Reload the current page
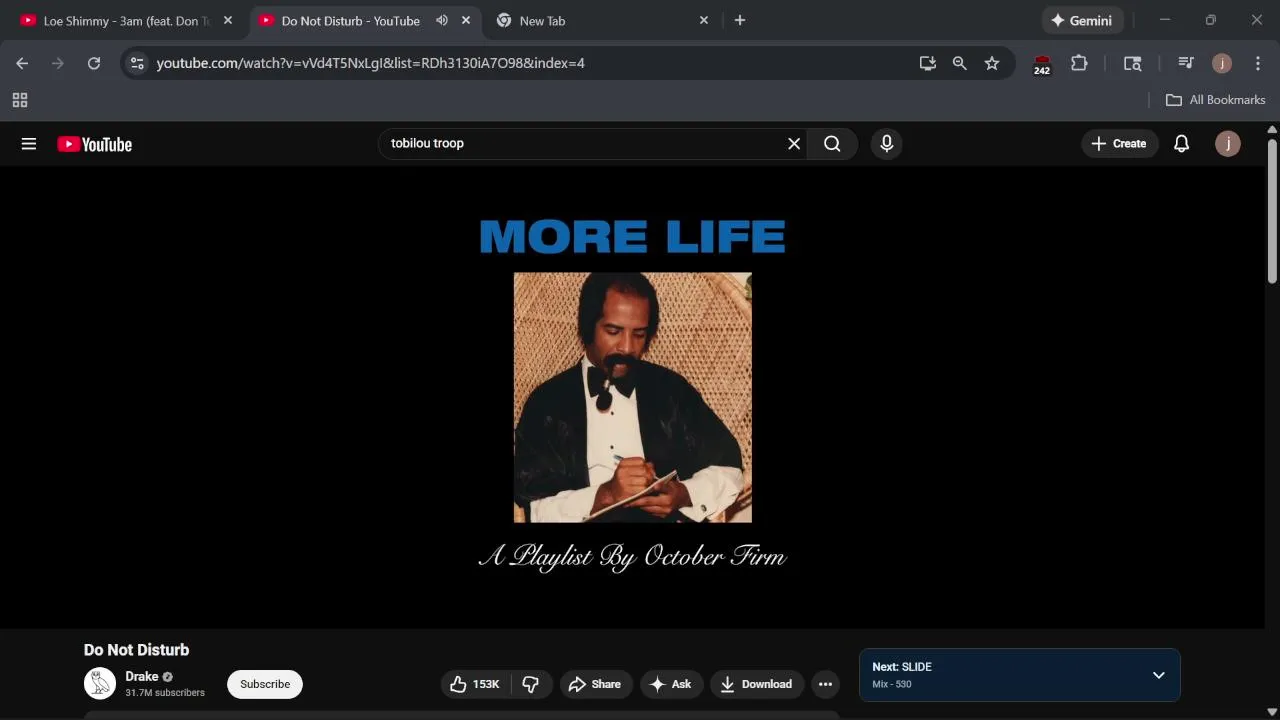1280x720 pixels. point(94,63)
